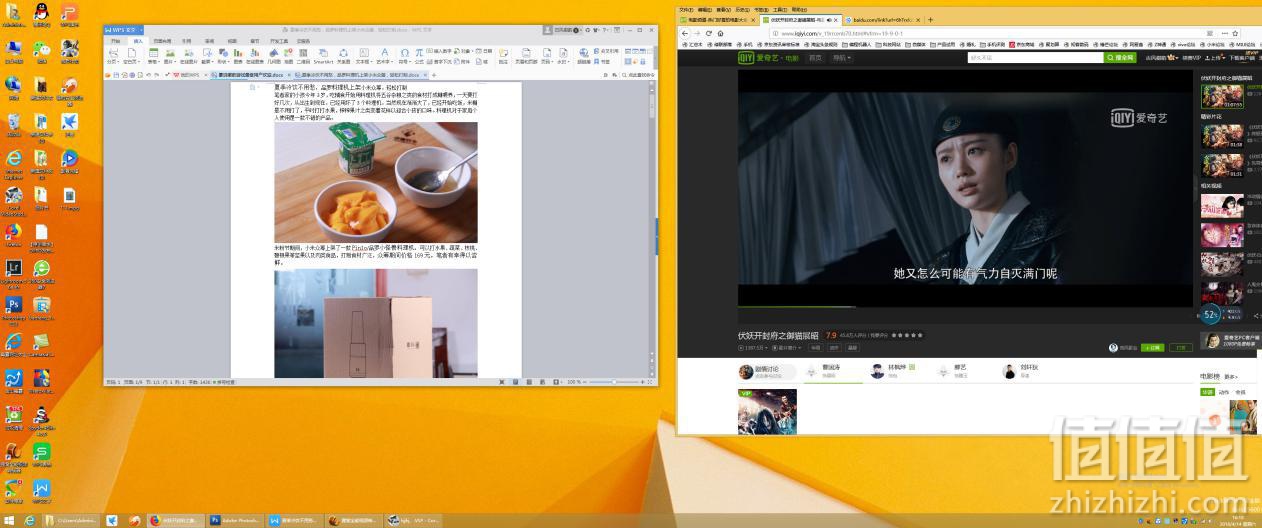Click the Firefox back arrow

684,33
